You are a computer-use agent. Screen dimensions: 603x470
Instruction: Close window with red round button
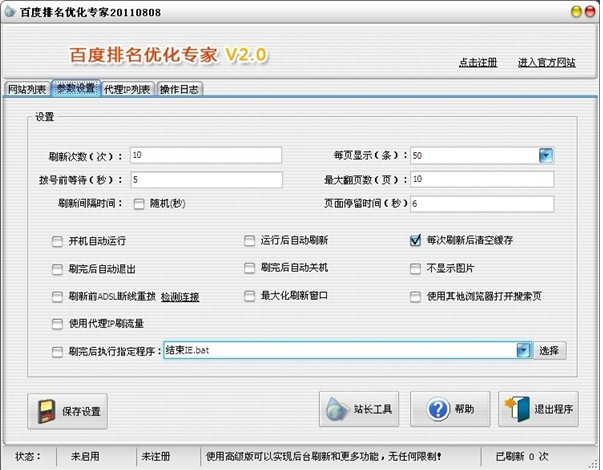pos(590,12)
